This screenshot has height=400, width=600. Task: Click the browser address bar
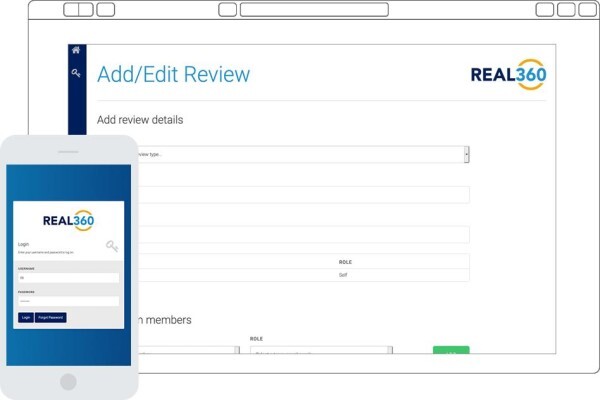[314, 10]
